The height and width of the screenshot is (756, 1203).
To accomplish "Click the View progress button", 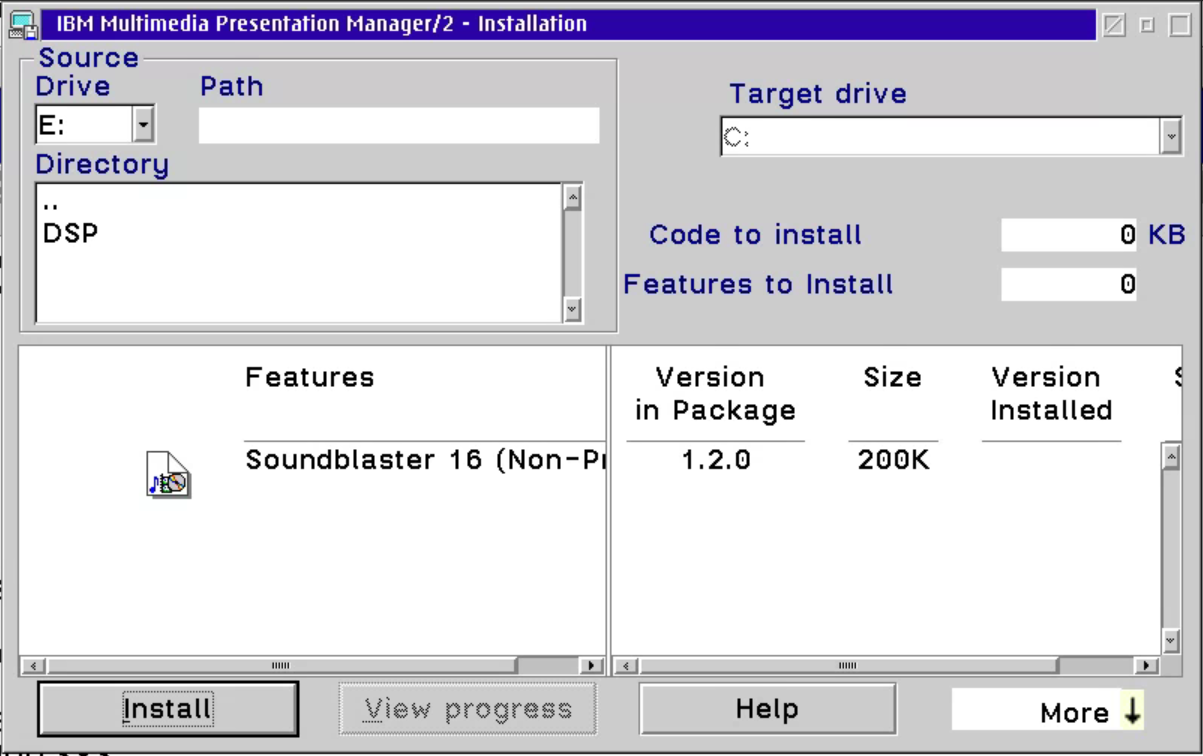I will point(468,709).
